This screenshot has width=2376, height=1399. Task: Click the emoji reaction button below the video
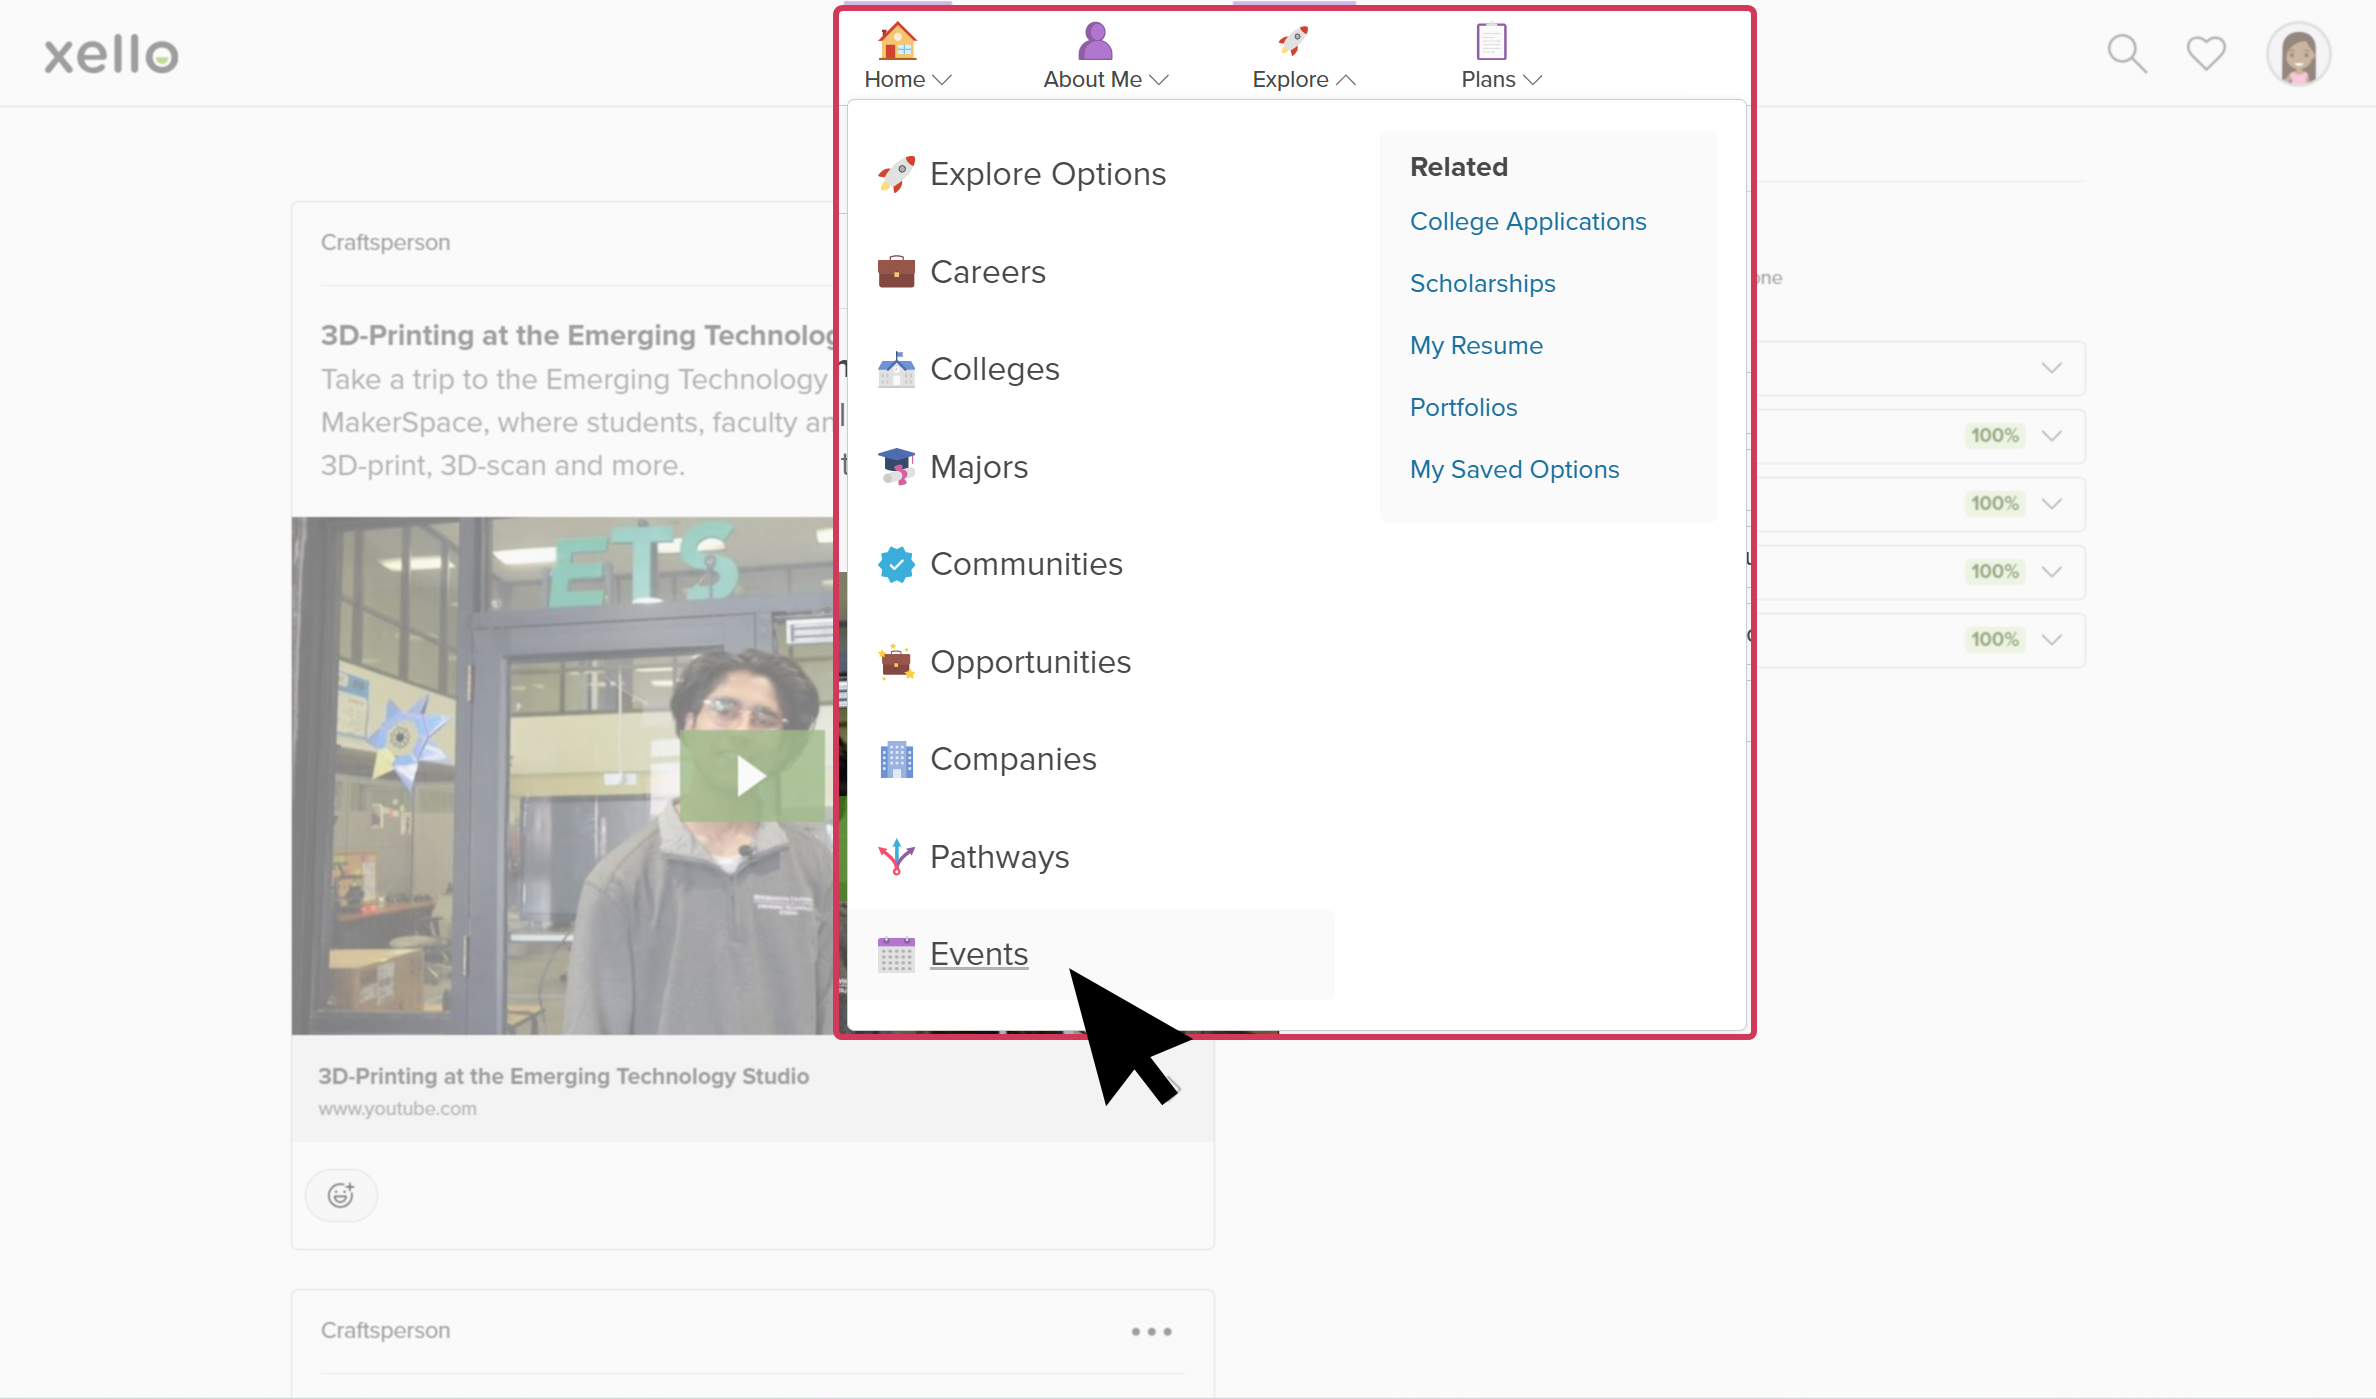(341, 1194)
